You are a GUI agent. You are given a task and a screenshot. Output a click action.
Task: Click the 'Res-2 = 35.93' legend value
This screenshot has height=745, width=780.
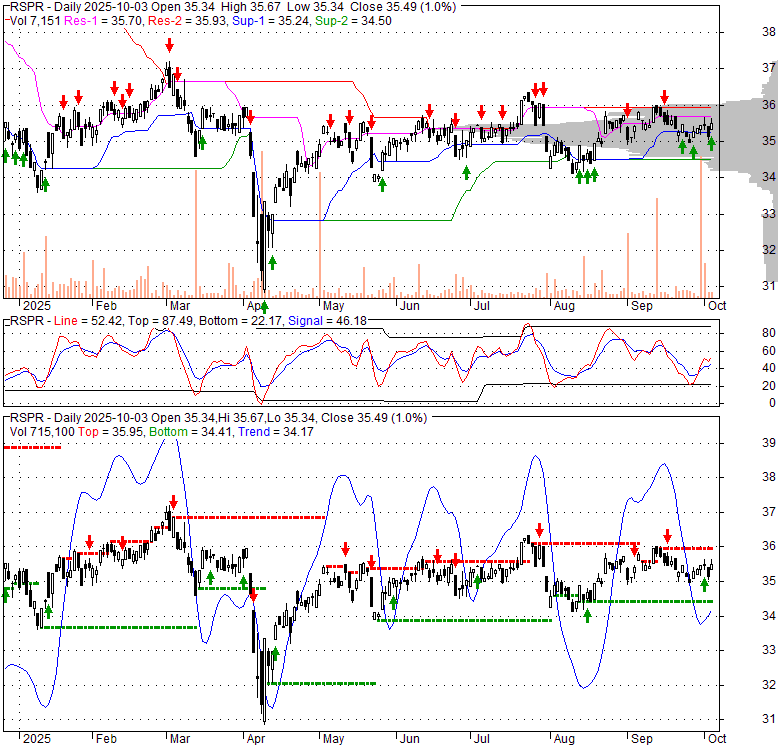point(188,21)
